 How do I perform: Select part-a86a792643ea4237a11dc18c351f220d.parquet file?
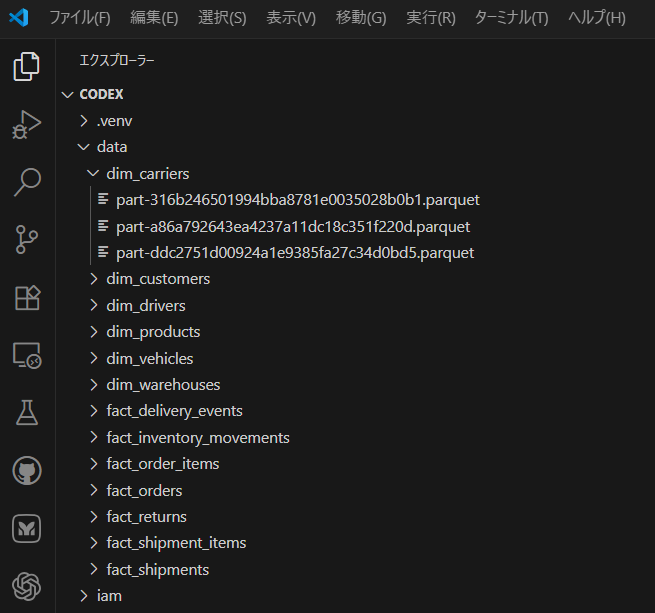(293, 226)
